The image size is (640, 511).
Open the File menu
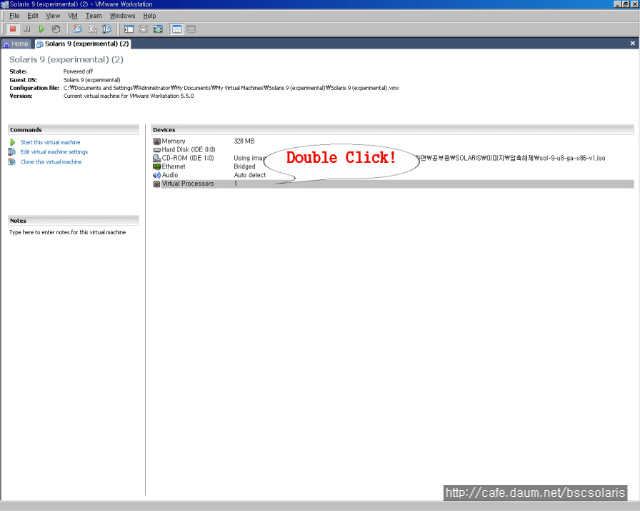pos(14,16)
